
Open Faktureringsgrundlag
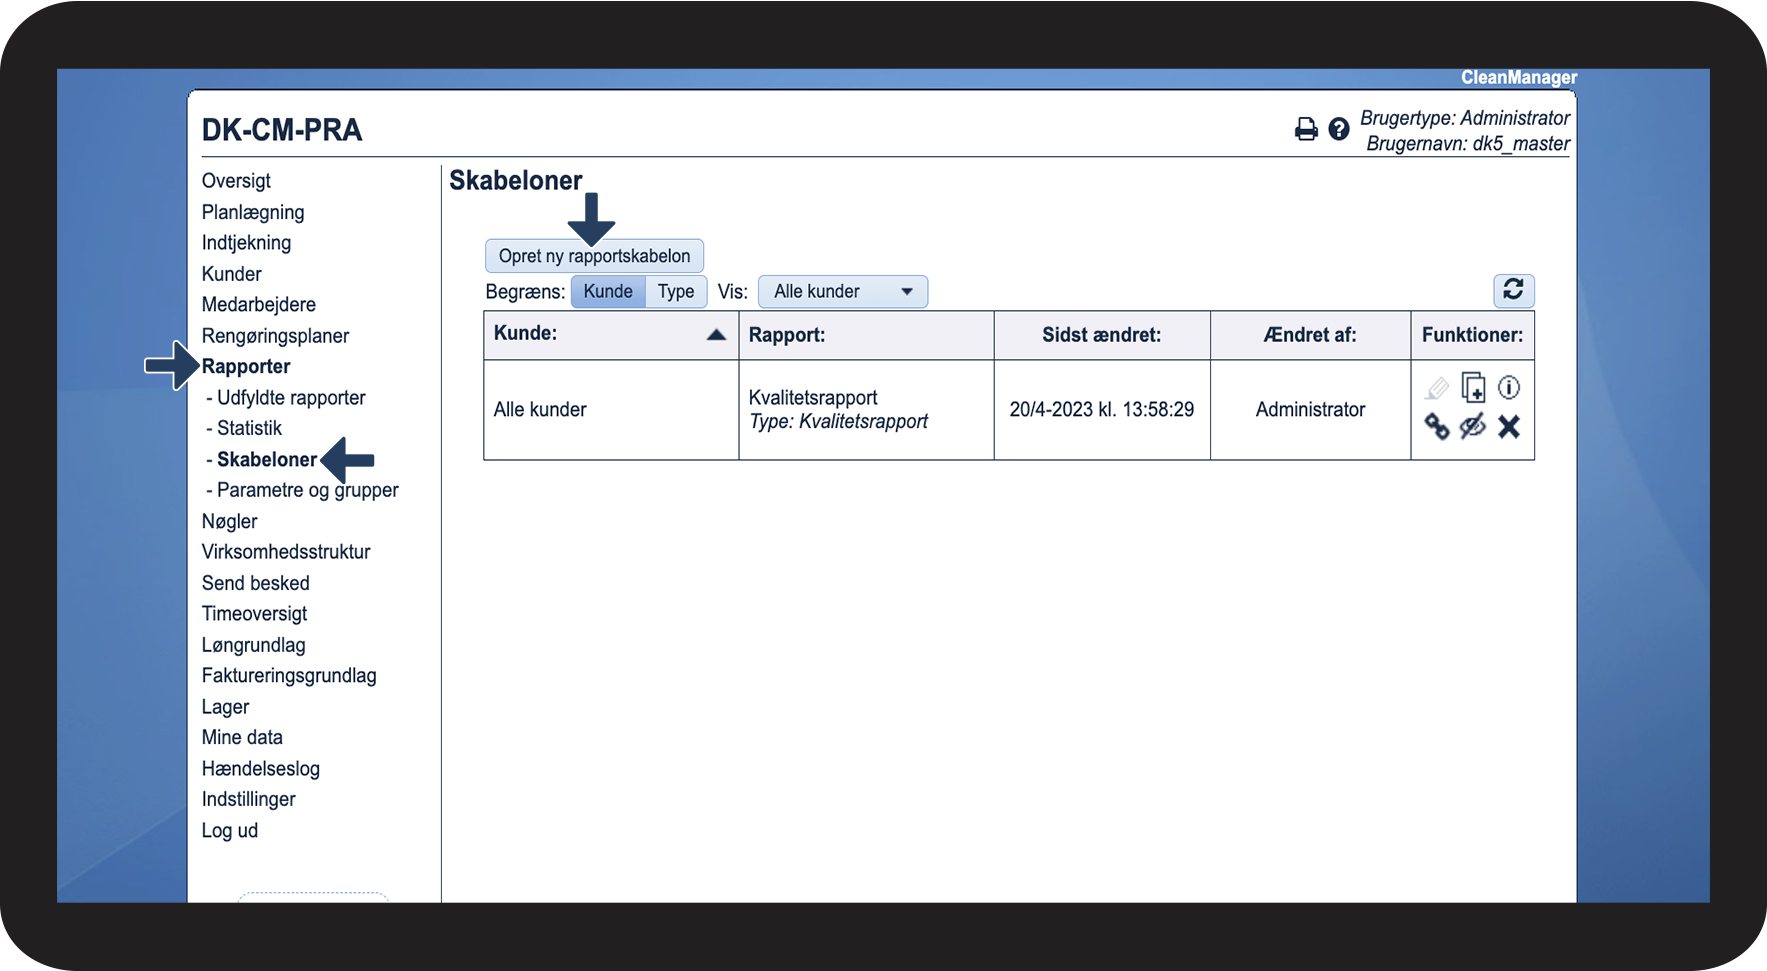(289, 676)
